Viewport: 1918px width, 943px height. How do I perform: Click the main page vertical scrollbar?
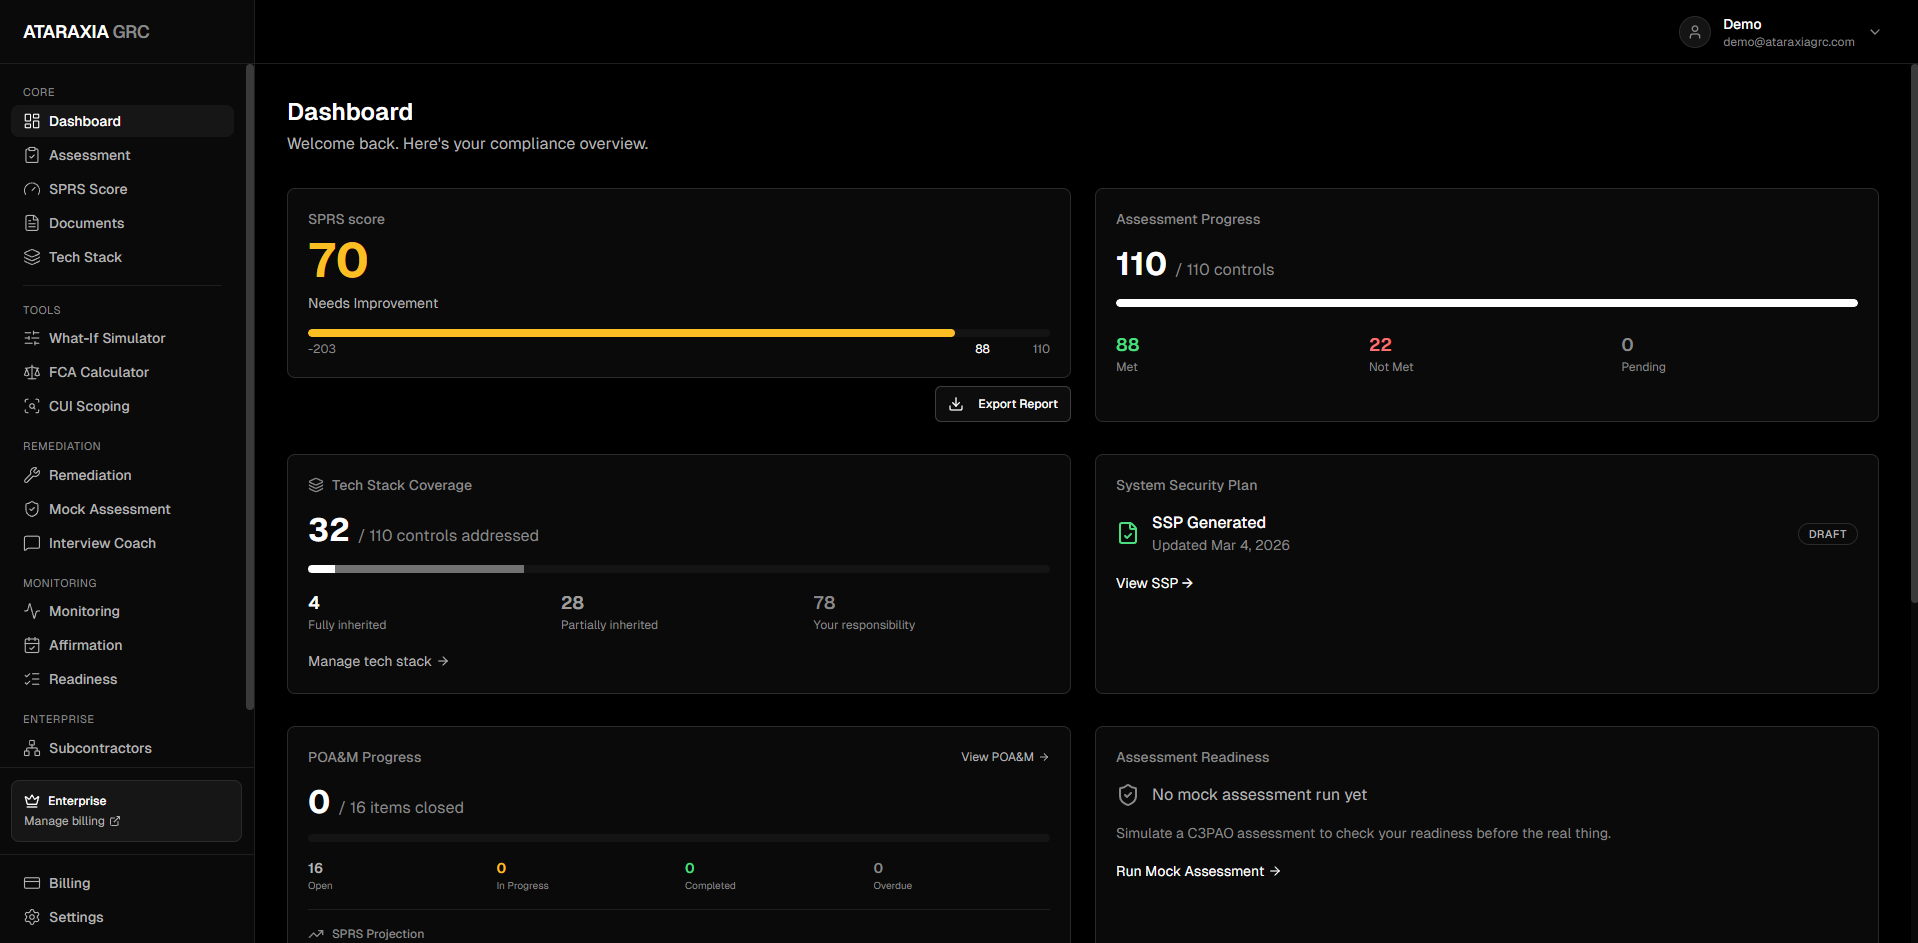point(1914,333)
